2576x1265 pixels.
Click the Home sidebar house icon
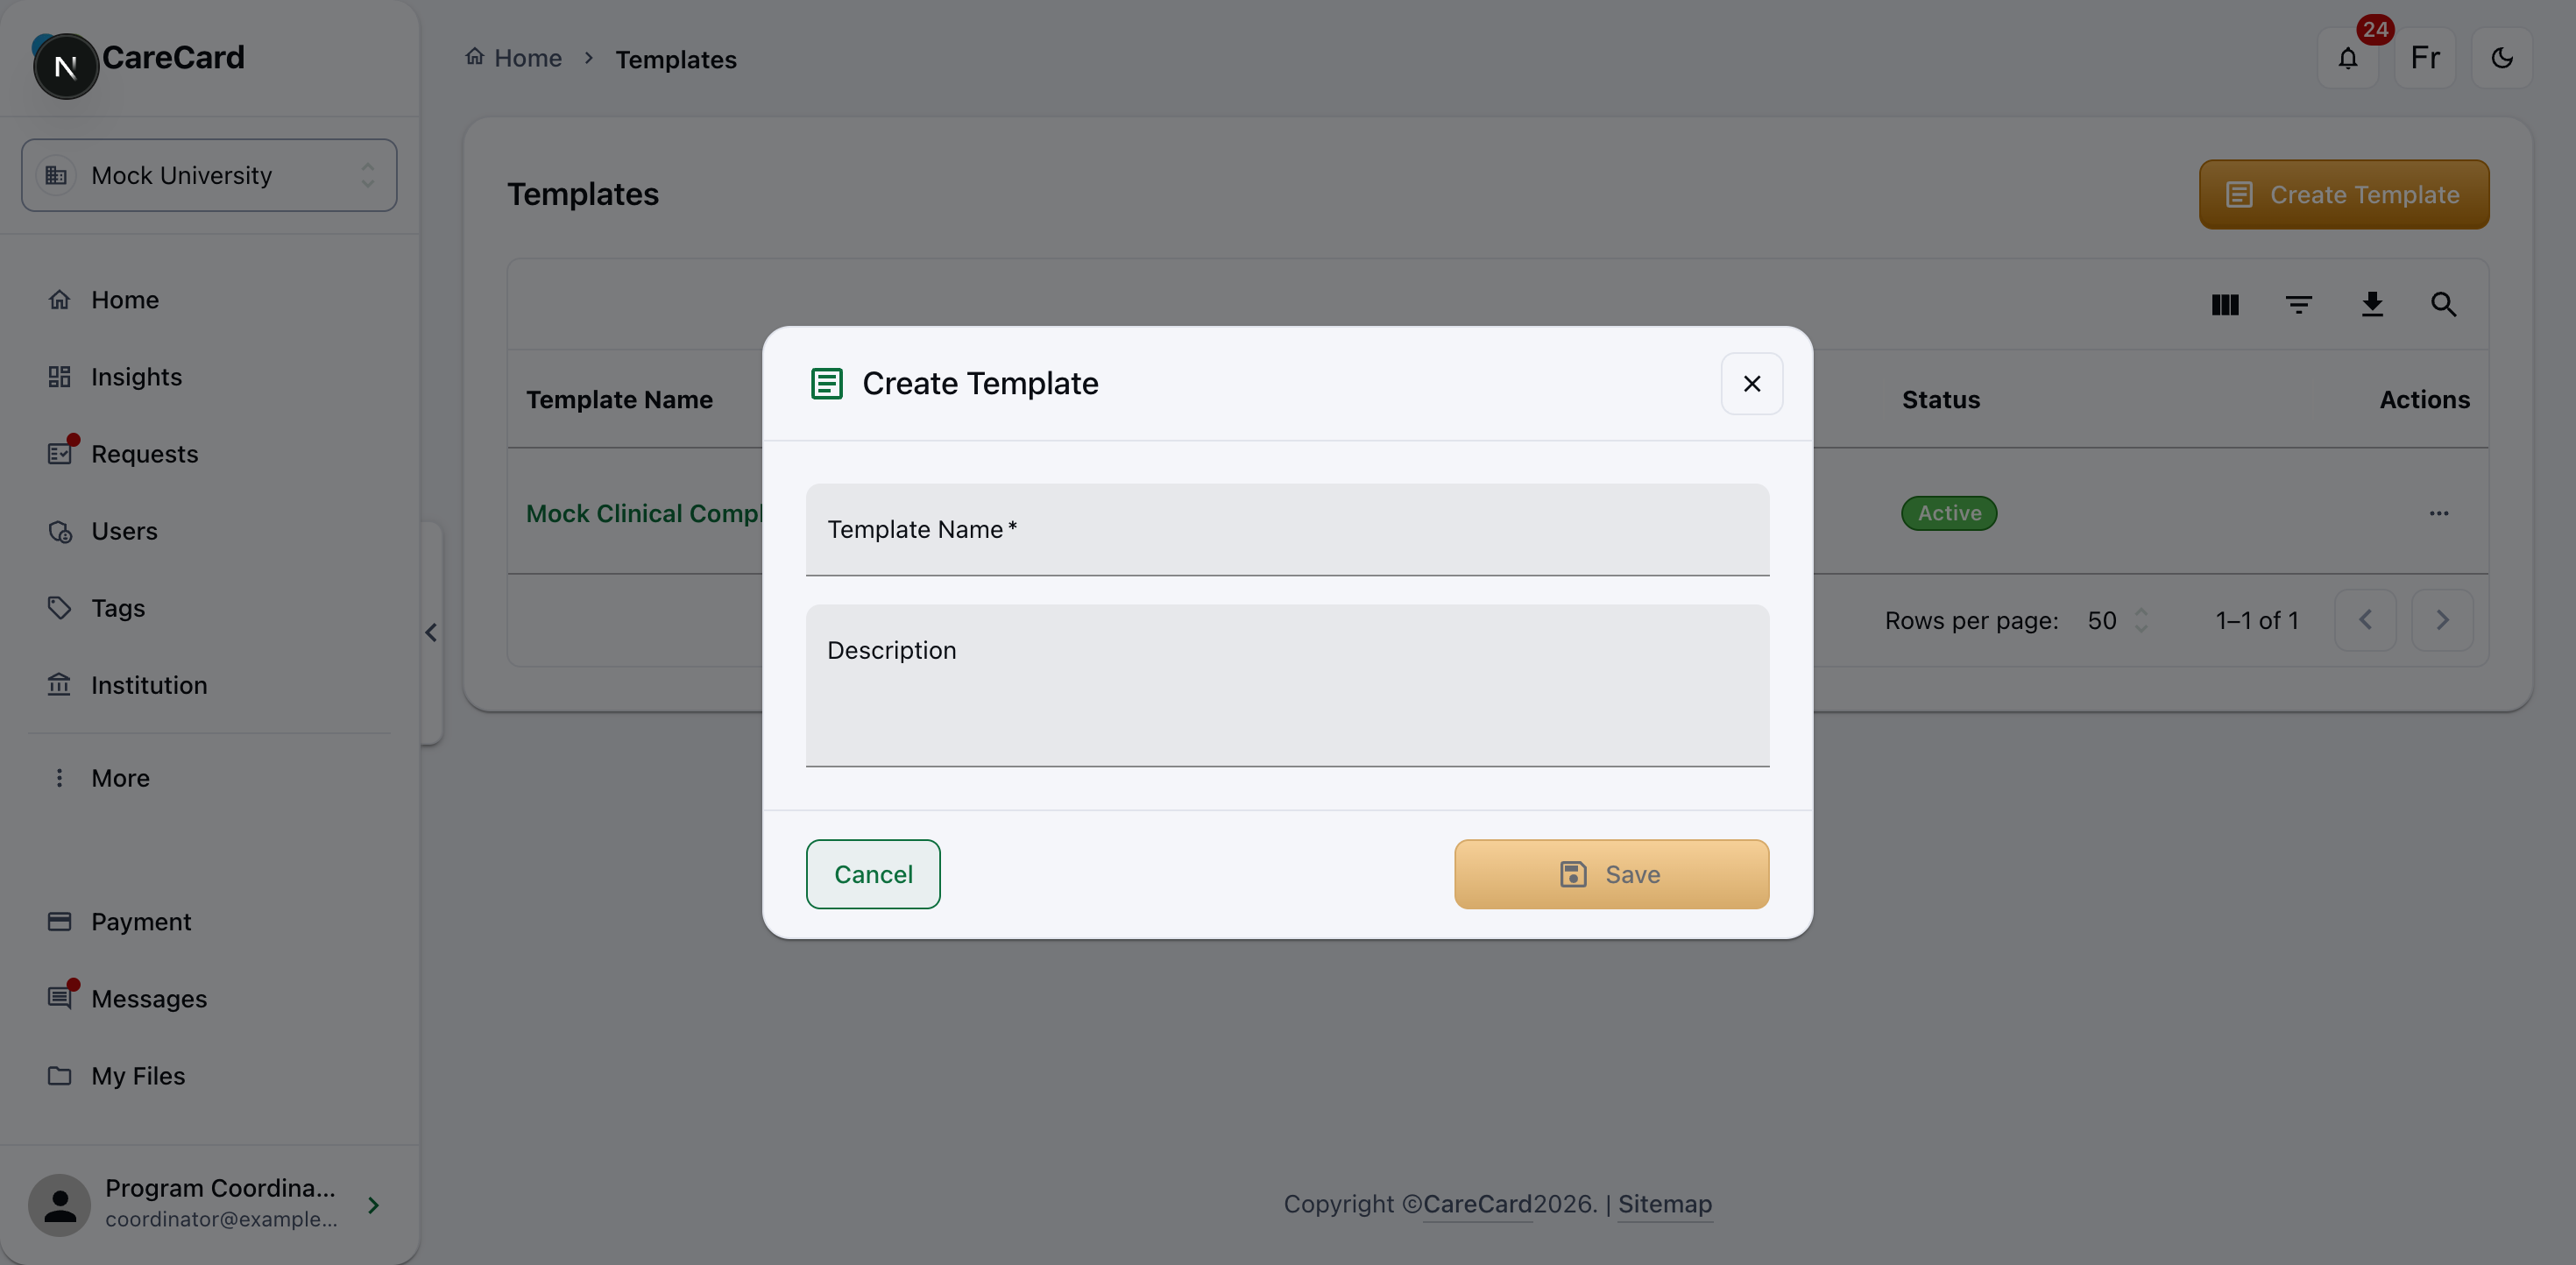click(59, 300)
